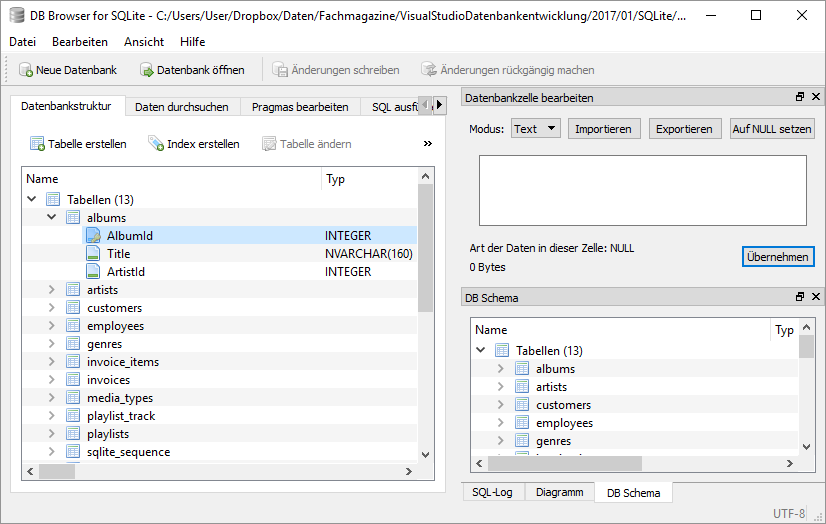Switch to the Pragmas bearbeiten tab
This screenshot has width=826, height=524.
(x=300, y=107)
